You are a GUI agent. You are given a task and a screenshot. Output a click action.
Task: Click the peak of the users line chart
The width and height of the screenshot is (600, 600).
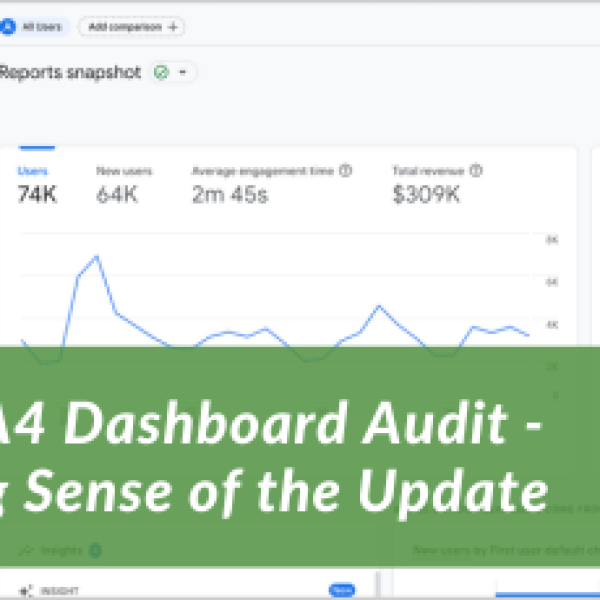pos(97,257)
